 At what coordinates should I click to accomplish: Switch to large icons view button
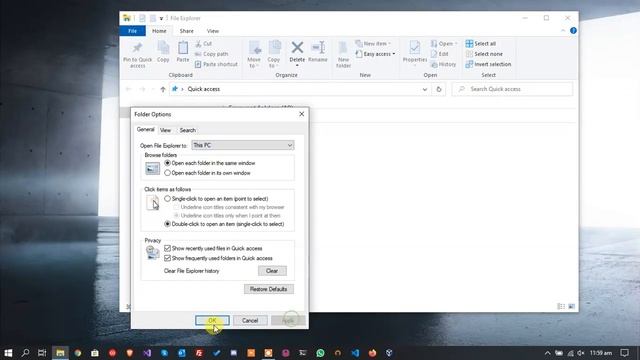point(571,306)
